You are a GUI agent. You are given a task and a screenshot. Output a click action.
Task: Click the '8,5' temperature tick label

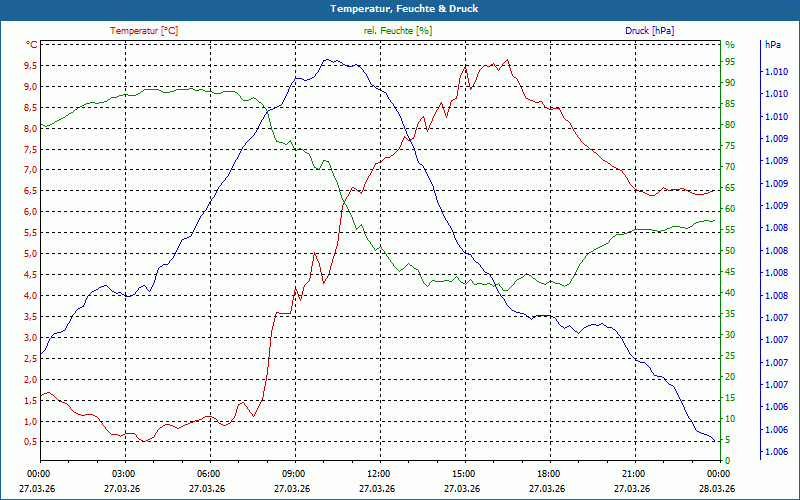(x=32, y=107)
